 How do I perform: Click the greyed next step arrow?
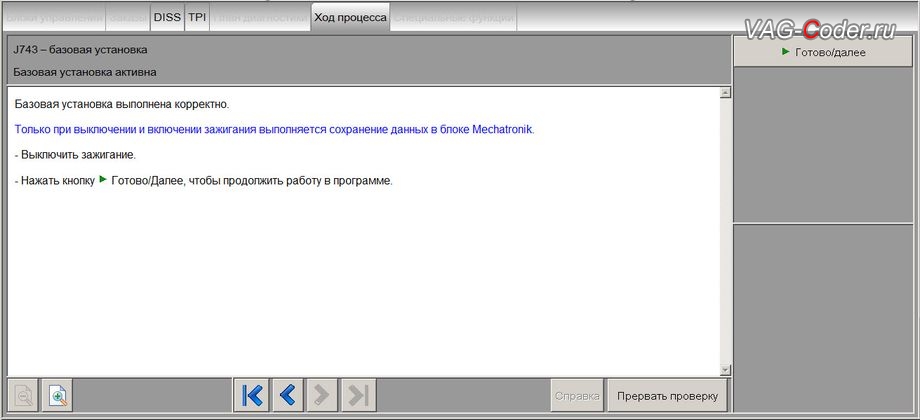click(322, 395)
